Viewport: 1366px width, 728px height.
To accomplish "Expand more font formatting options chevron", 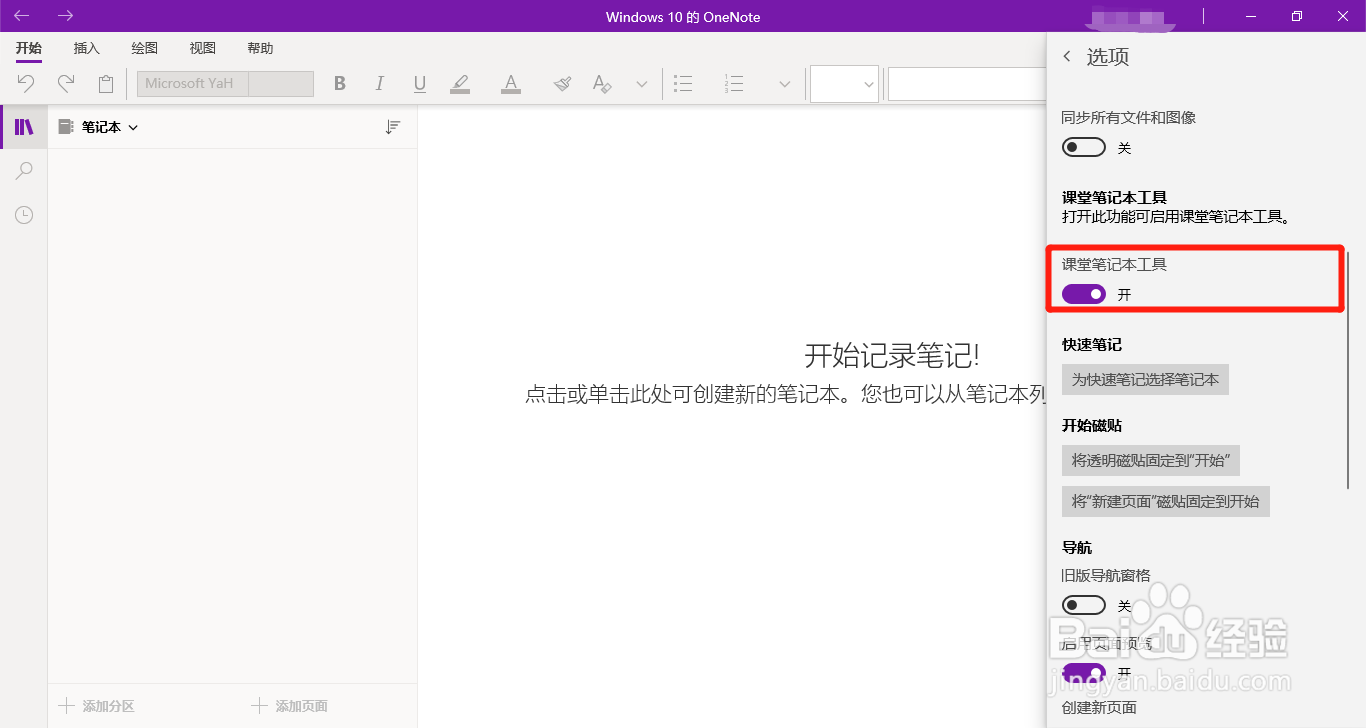I will point(642,84).
